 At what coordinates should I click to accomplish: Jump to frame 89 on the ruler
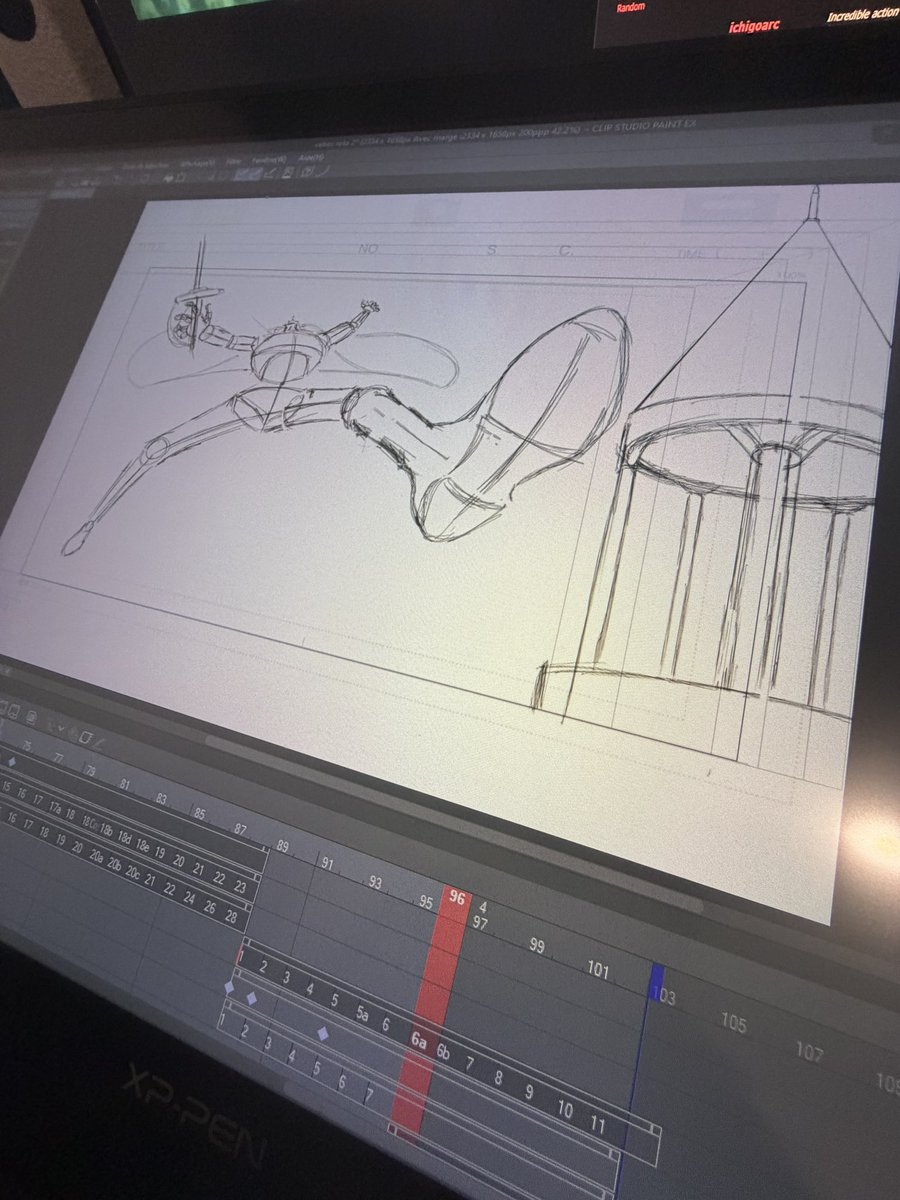point(283,847)
